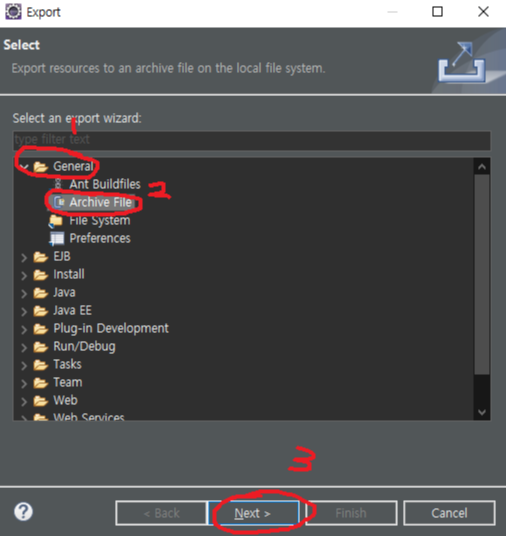Click the scrollbar down arrow

(482, 412)
